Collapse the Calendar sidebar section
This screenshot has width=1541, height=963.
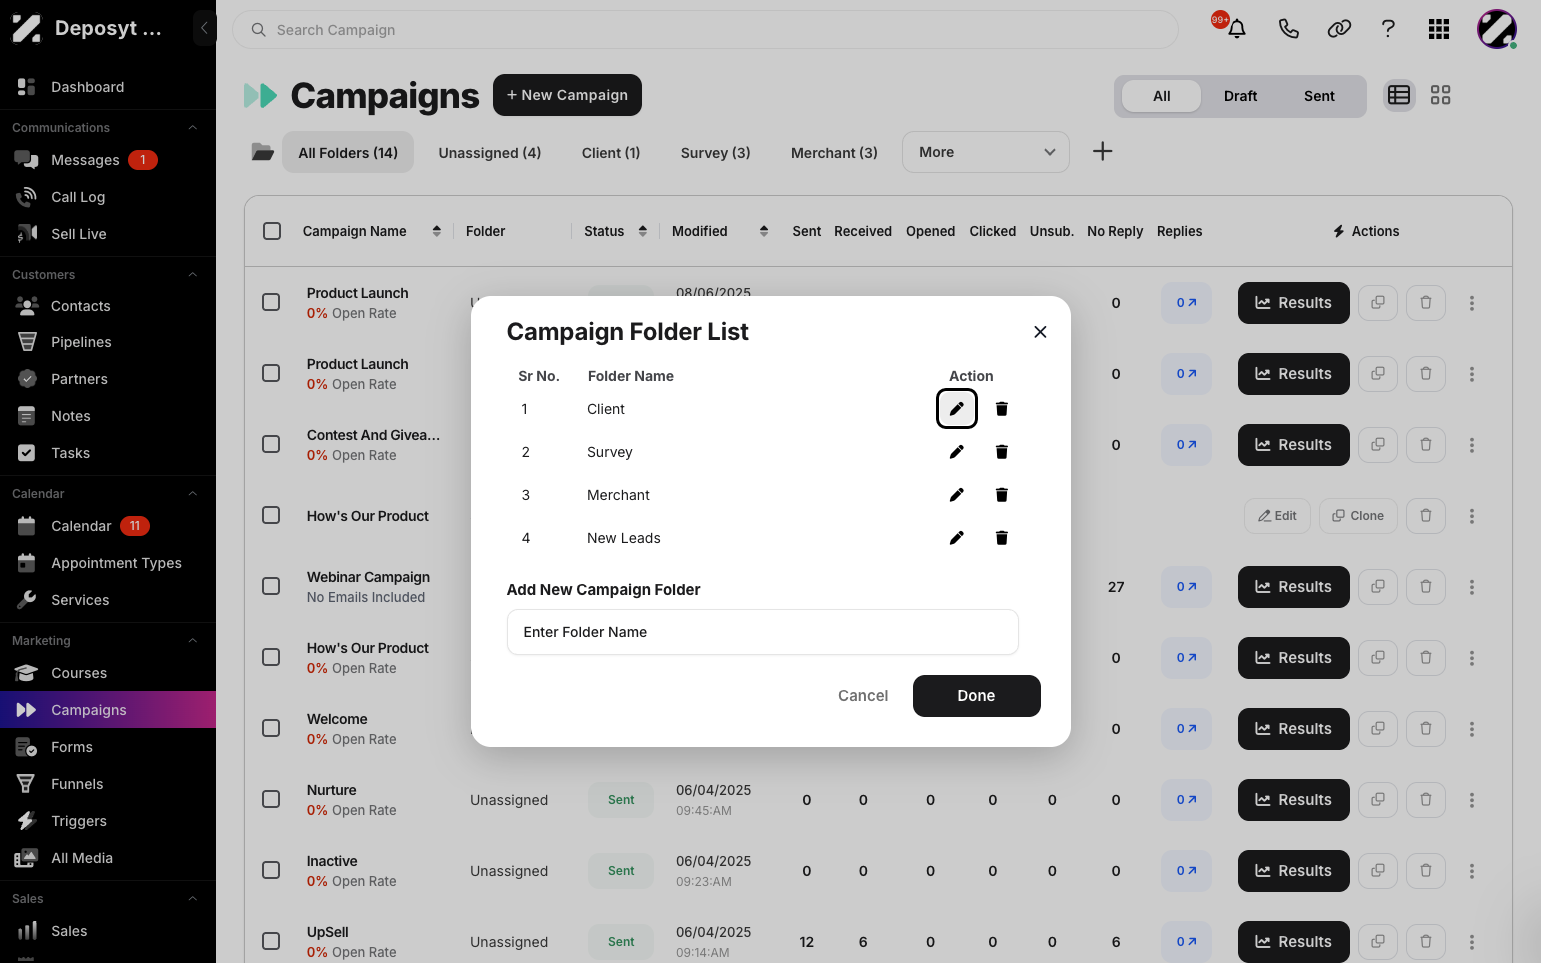tap(193, 494)
